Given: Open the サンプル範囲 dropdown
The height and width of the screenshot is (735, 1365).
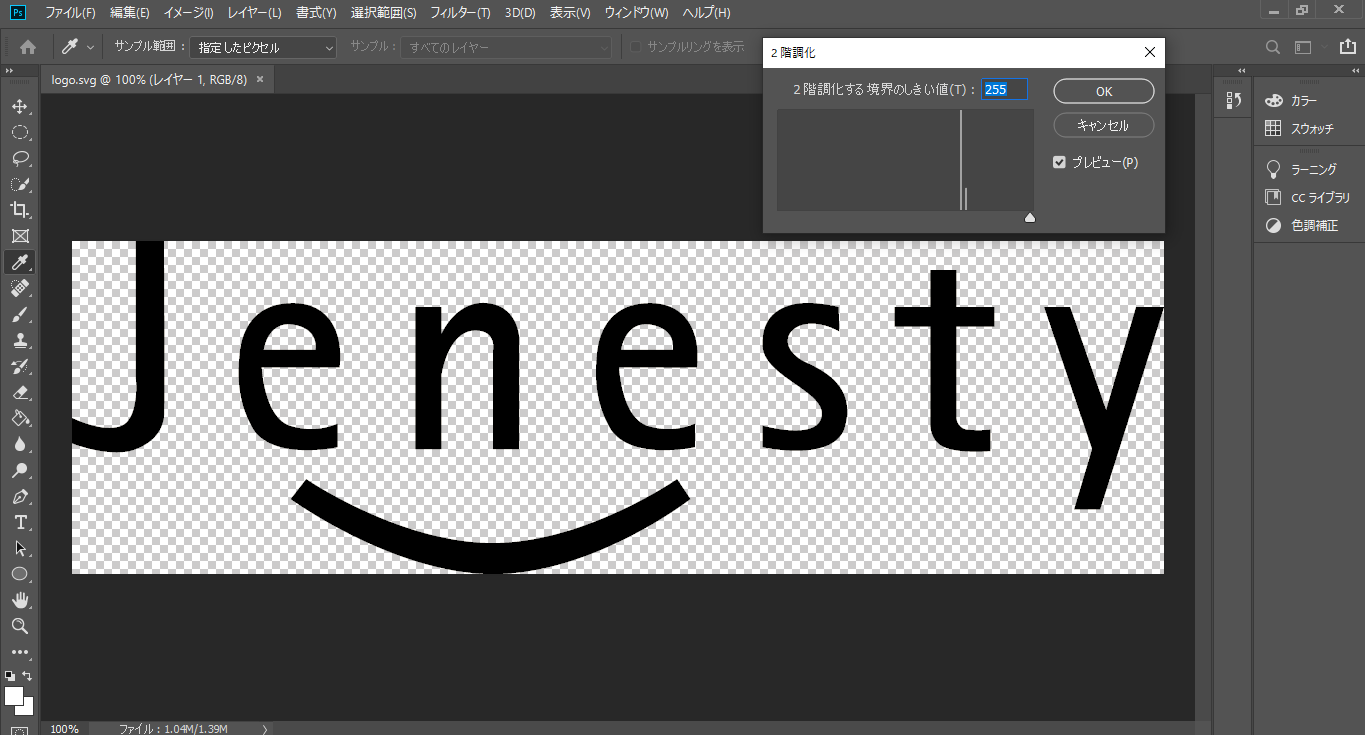Looking at the screenshot, I should (263, 47).
